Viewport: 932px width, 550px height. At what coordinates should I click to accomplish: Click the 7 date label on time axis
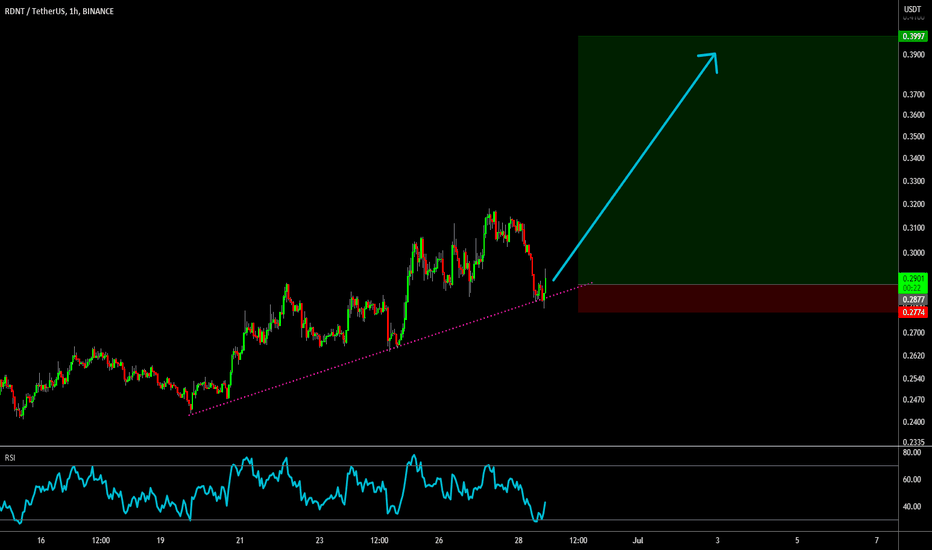(877, 540)
